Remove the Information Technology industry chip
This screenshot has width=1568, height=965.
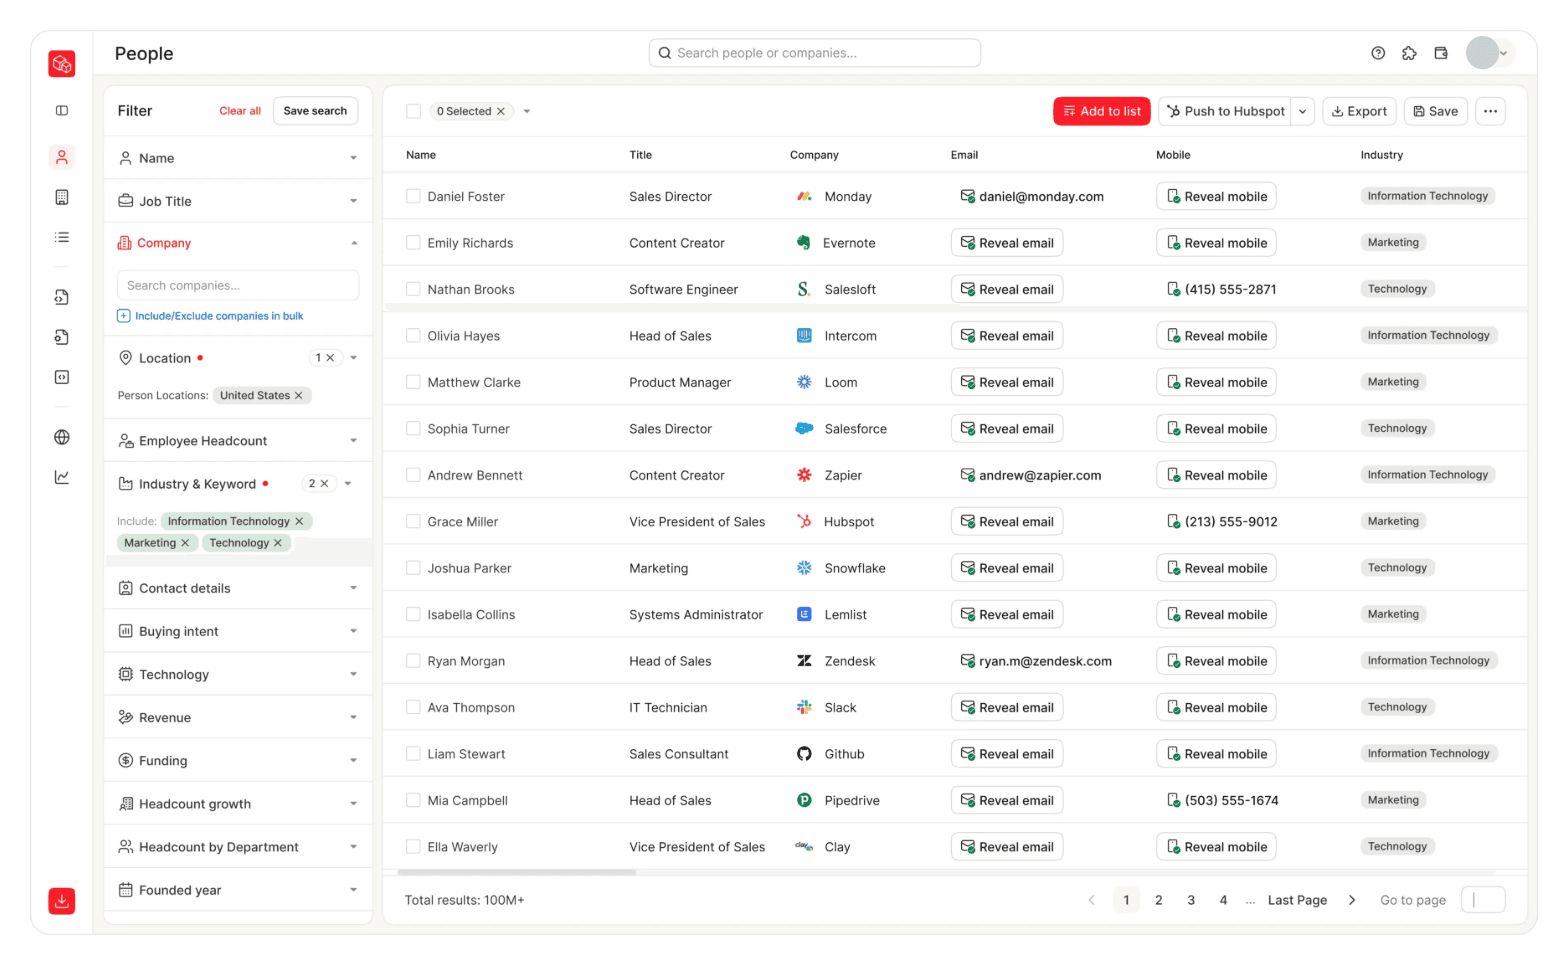click(299, 522)
